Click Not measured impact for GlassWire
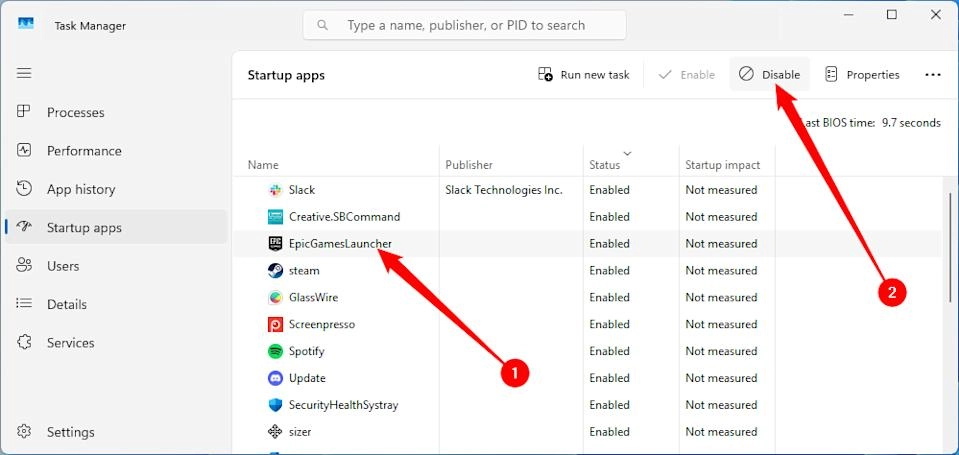Image resolution: width=959 pixels, height=455 pixels. (x=721, y=297)
